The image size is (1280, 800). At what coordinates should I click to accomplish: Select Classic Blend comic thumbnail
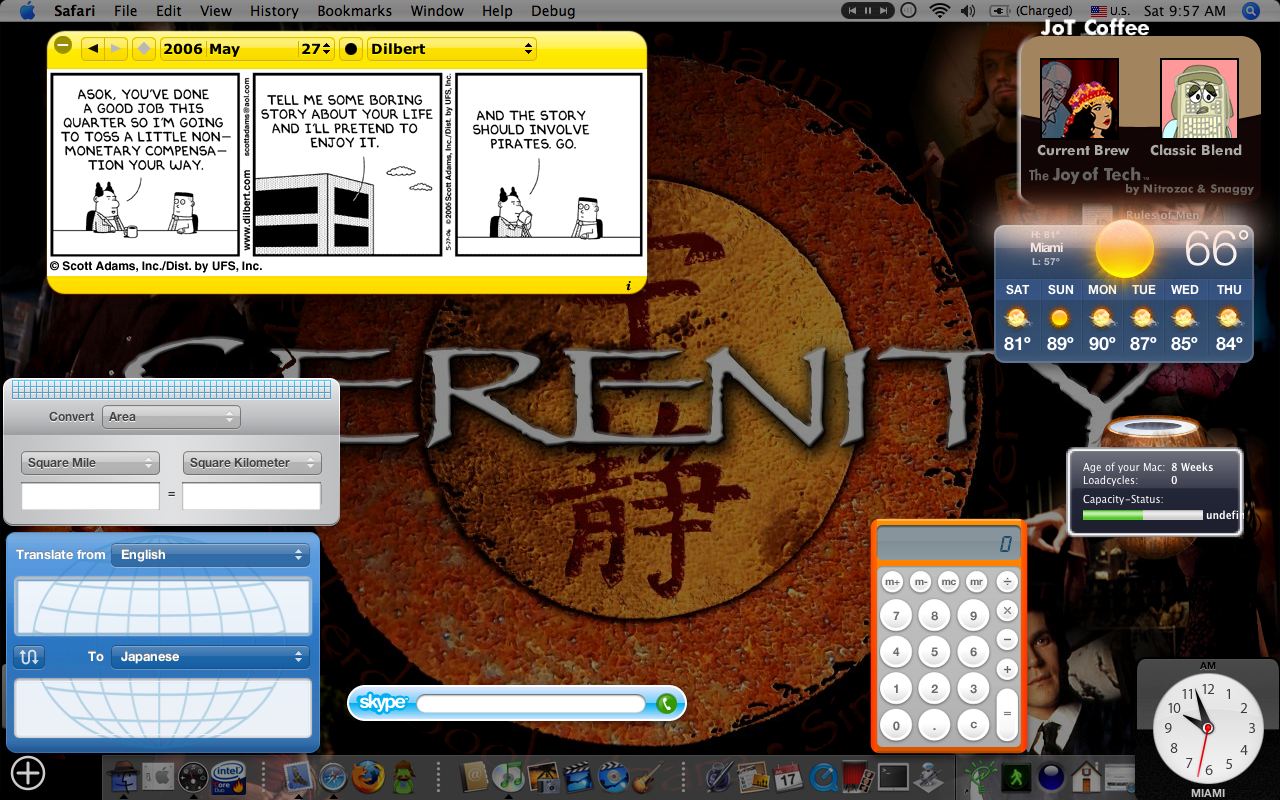pyautogui.click(x=1199, y=99)
